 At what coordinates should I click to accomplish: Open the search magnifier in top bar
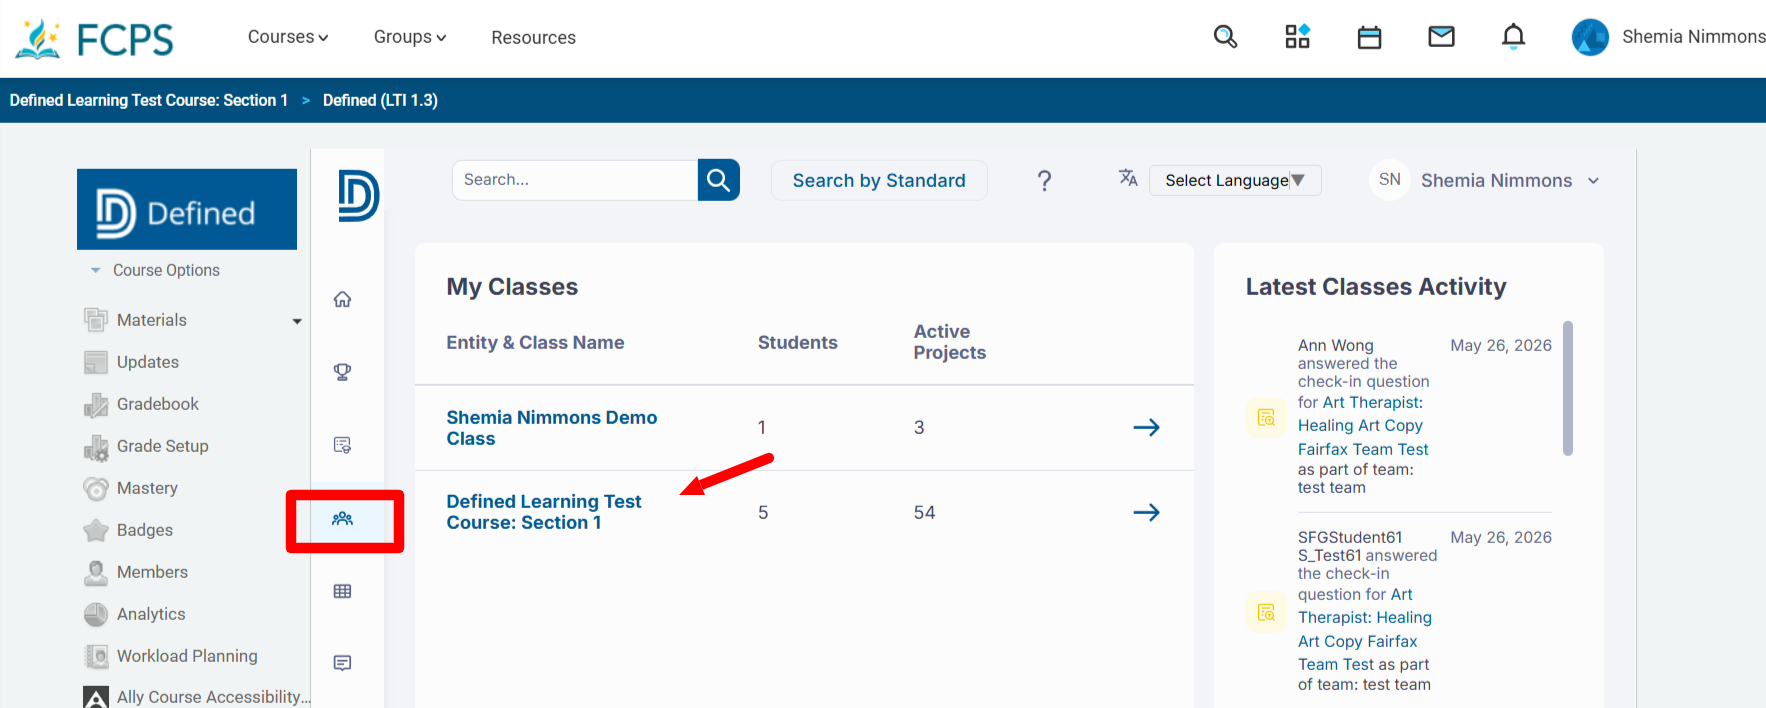(x=1225, y=37)
